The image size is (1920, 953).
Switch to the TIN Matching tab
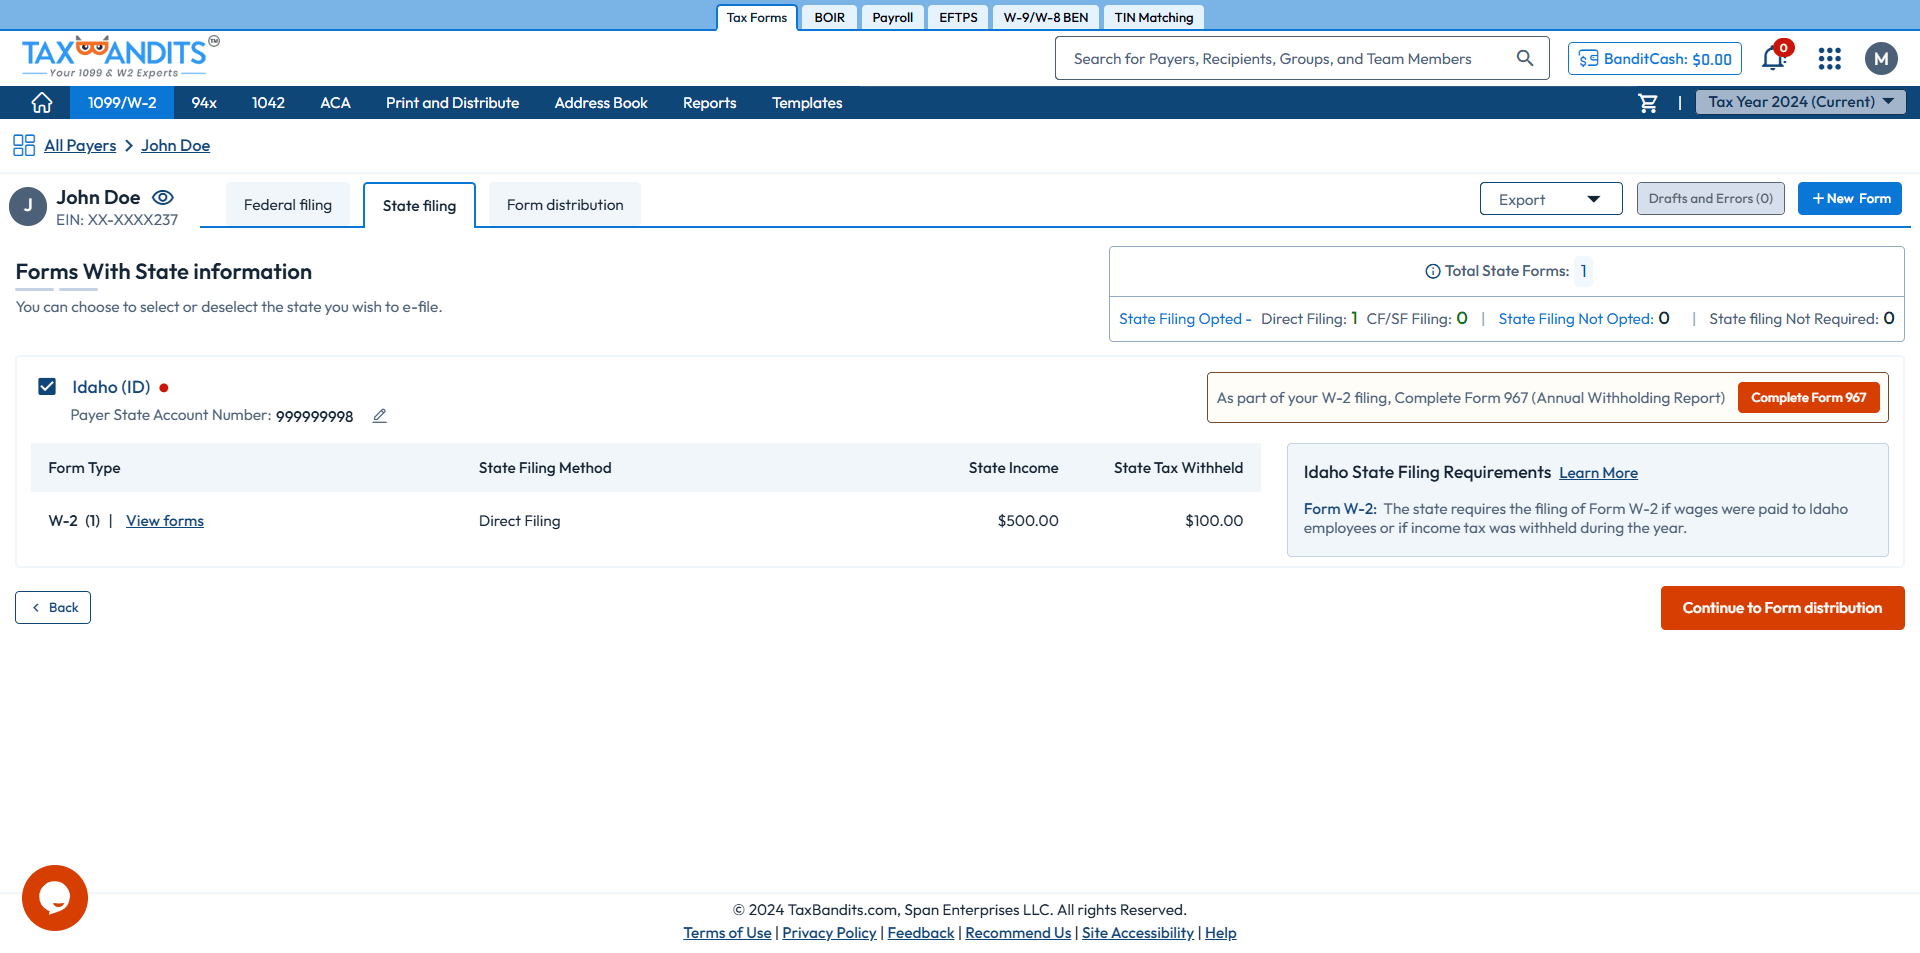1154,17
